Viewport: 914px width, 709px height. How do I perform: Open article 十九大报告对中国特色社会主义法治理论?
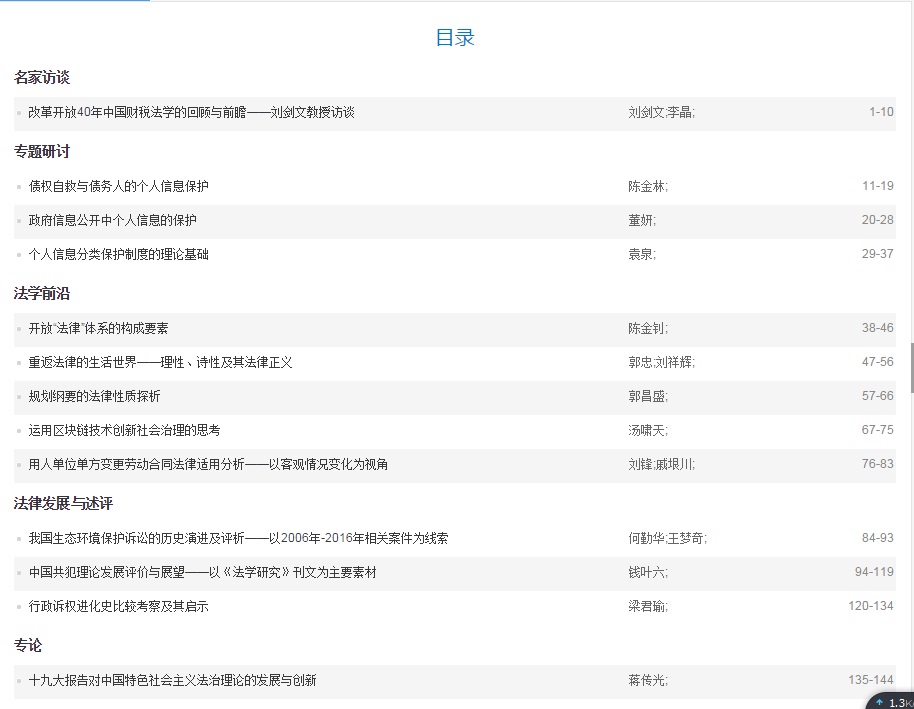(x=172, y=681)
